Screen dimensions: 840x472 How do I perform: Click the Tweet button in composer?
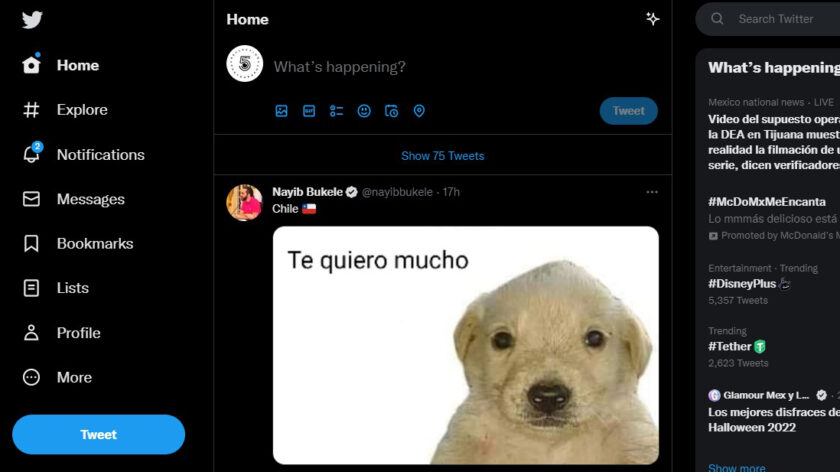[628, 111]
